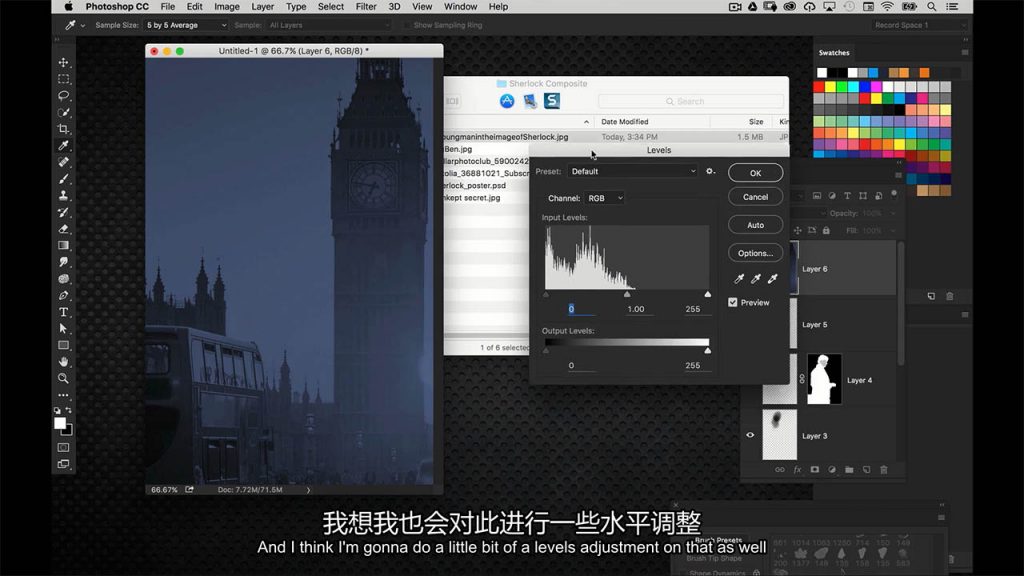The height and width of the screenshot is (576, 1024).
Task: Select the Quick Selection tool
Action: pyautogui.click(x=63, y=112)
